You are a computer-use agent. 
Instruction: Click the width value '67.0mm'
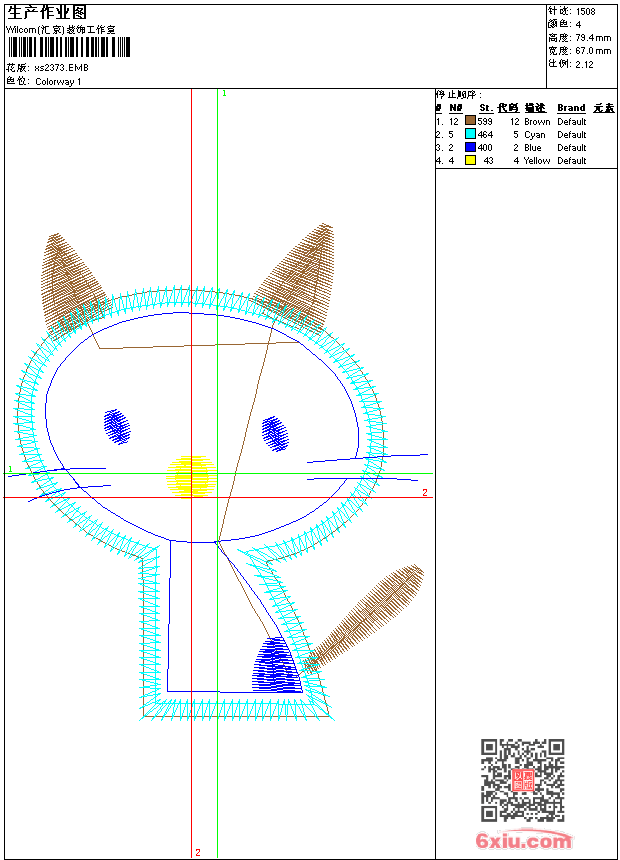[x=593, y=51]
